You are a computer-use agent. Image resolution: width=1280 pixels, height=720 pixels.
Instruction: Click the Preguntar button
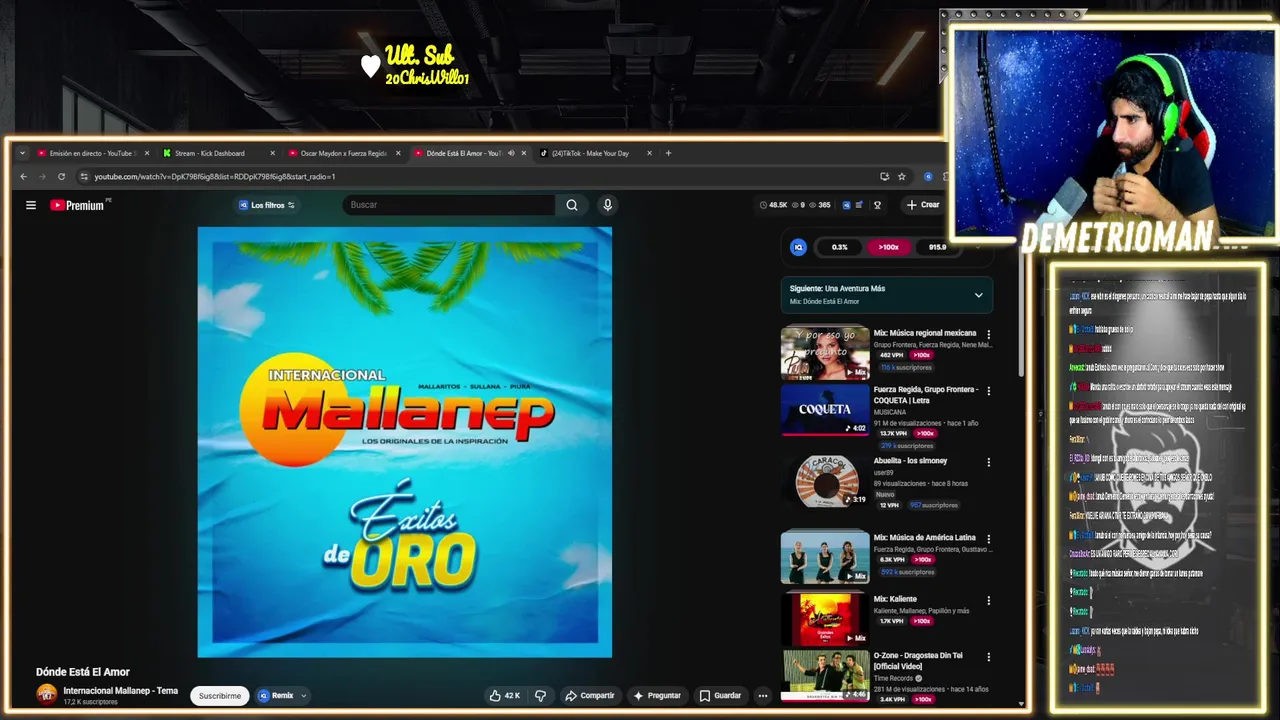click(x=657, y=695)
